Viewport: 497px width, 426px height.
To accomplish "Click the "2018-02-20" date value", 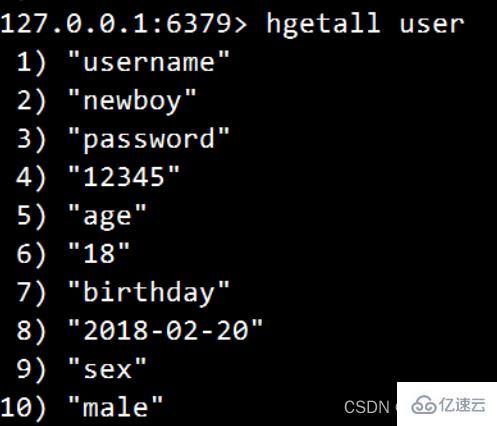I will point(165,330).
